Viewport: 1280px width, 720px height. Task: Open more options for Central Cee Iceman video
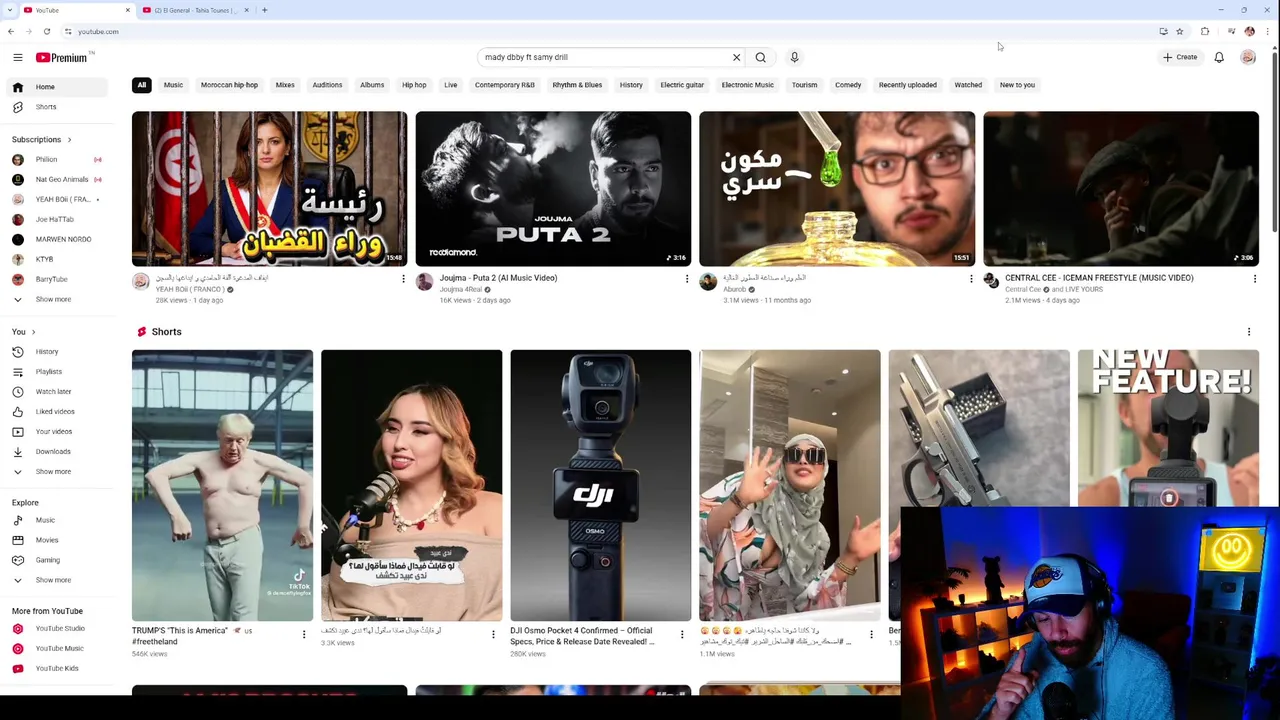tap(1254, 279)
